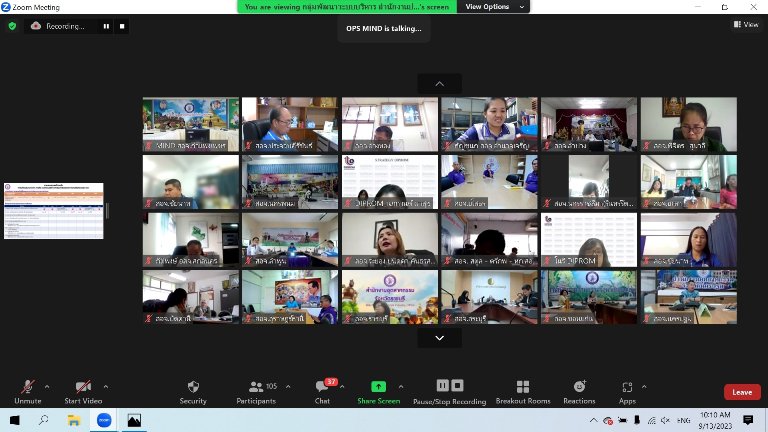Open the Apps panel
This screenshot has height=432, width=768.
click(627, 392)
